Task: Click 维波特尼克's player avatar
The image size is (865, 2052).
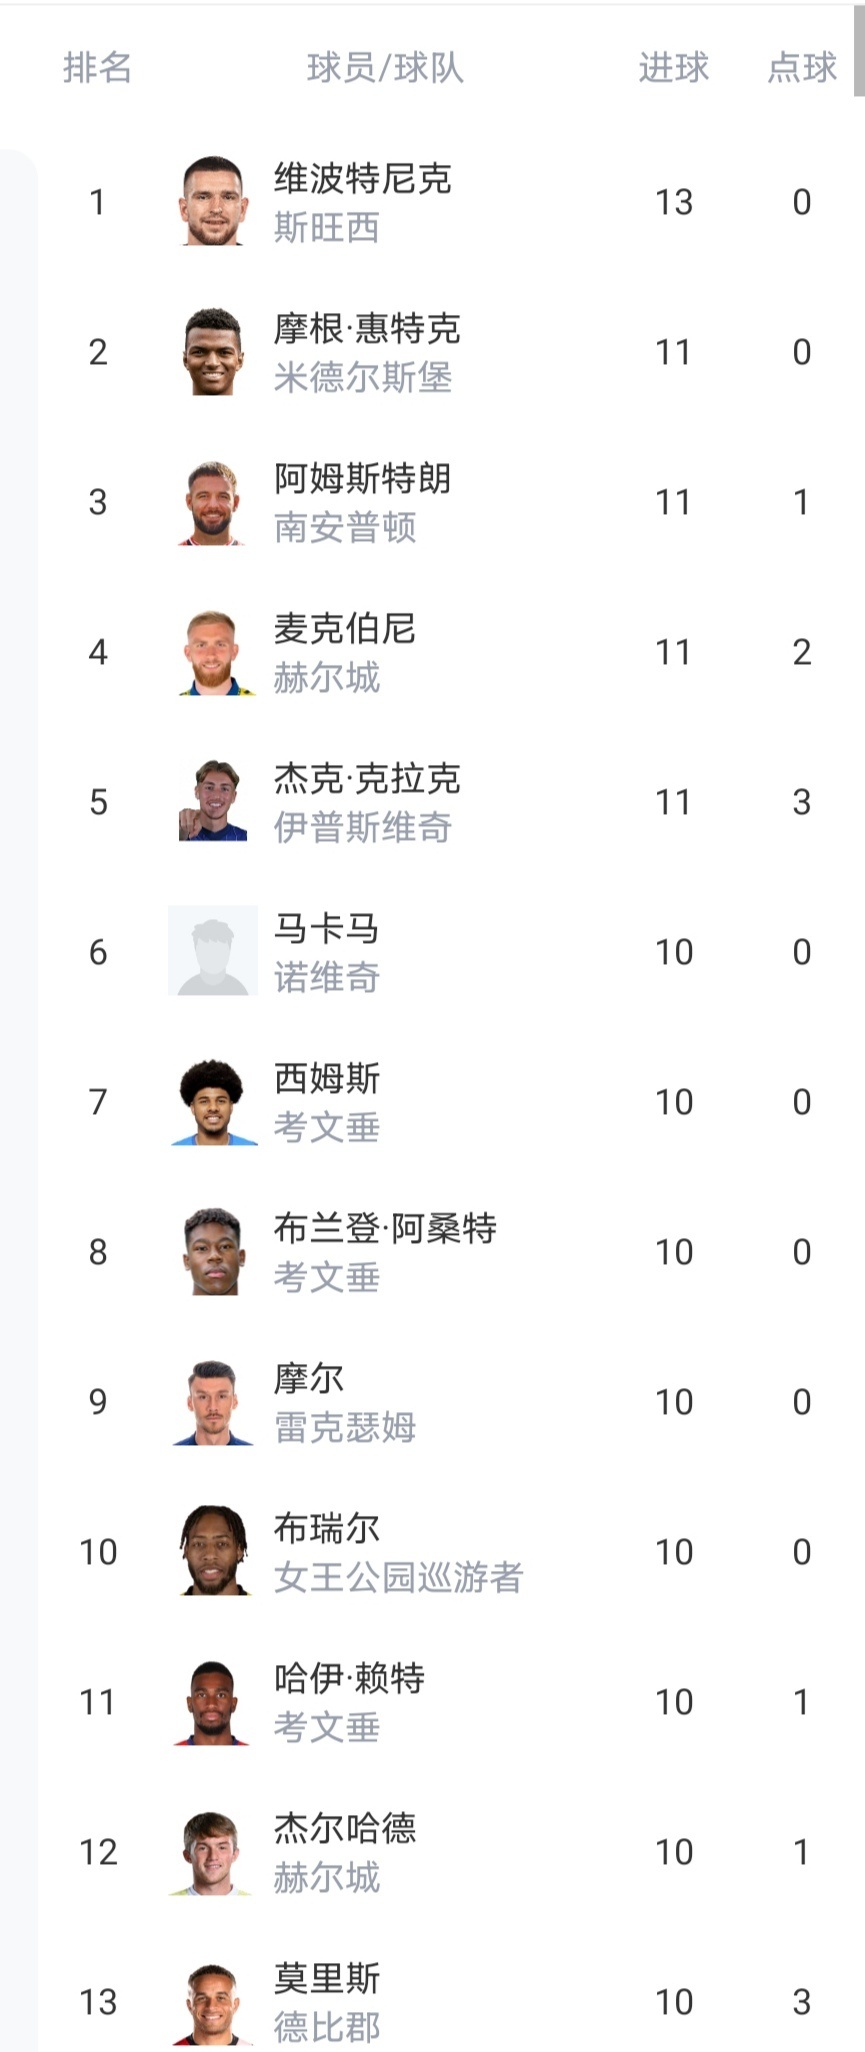Action: tap(213, 201)
